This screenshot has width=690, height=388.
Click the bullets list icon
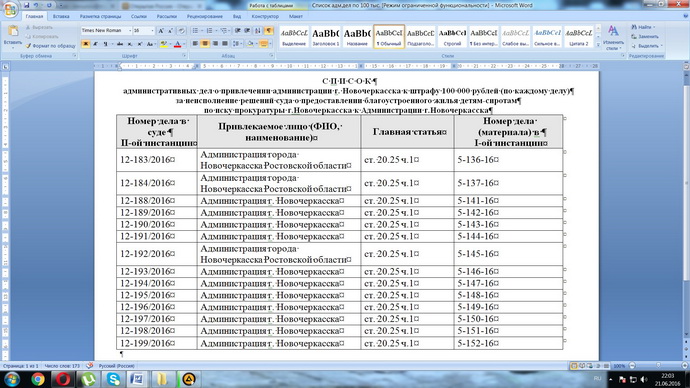[195, 31]
